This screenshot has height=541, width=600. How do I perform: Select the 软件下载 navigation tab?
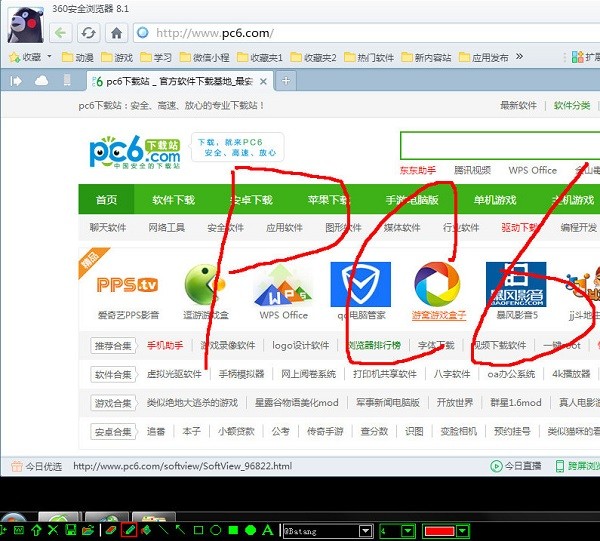tap(173, 199)
